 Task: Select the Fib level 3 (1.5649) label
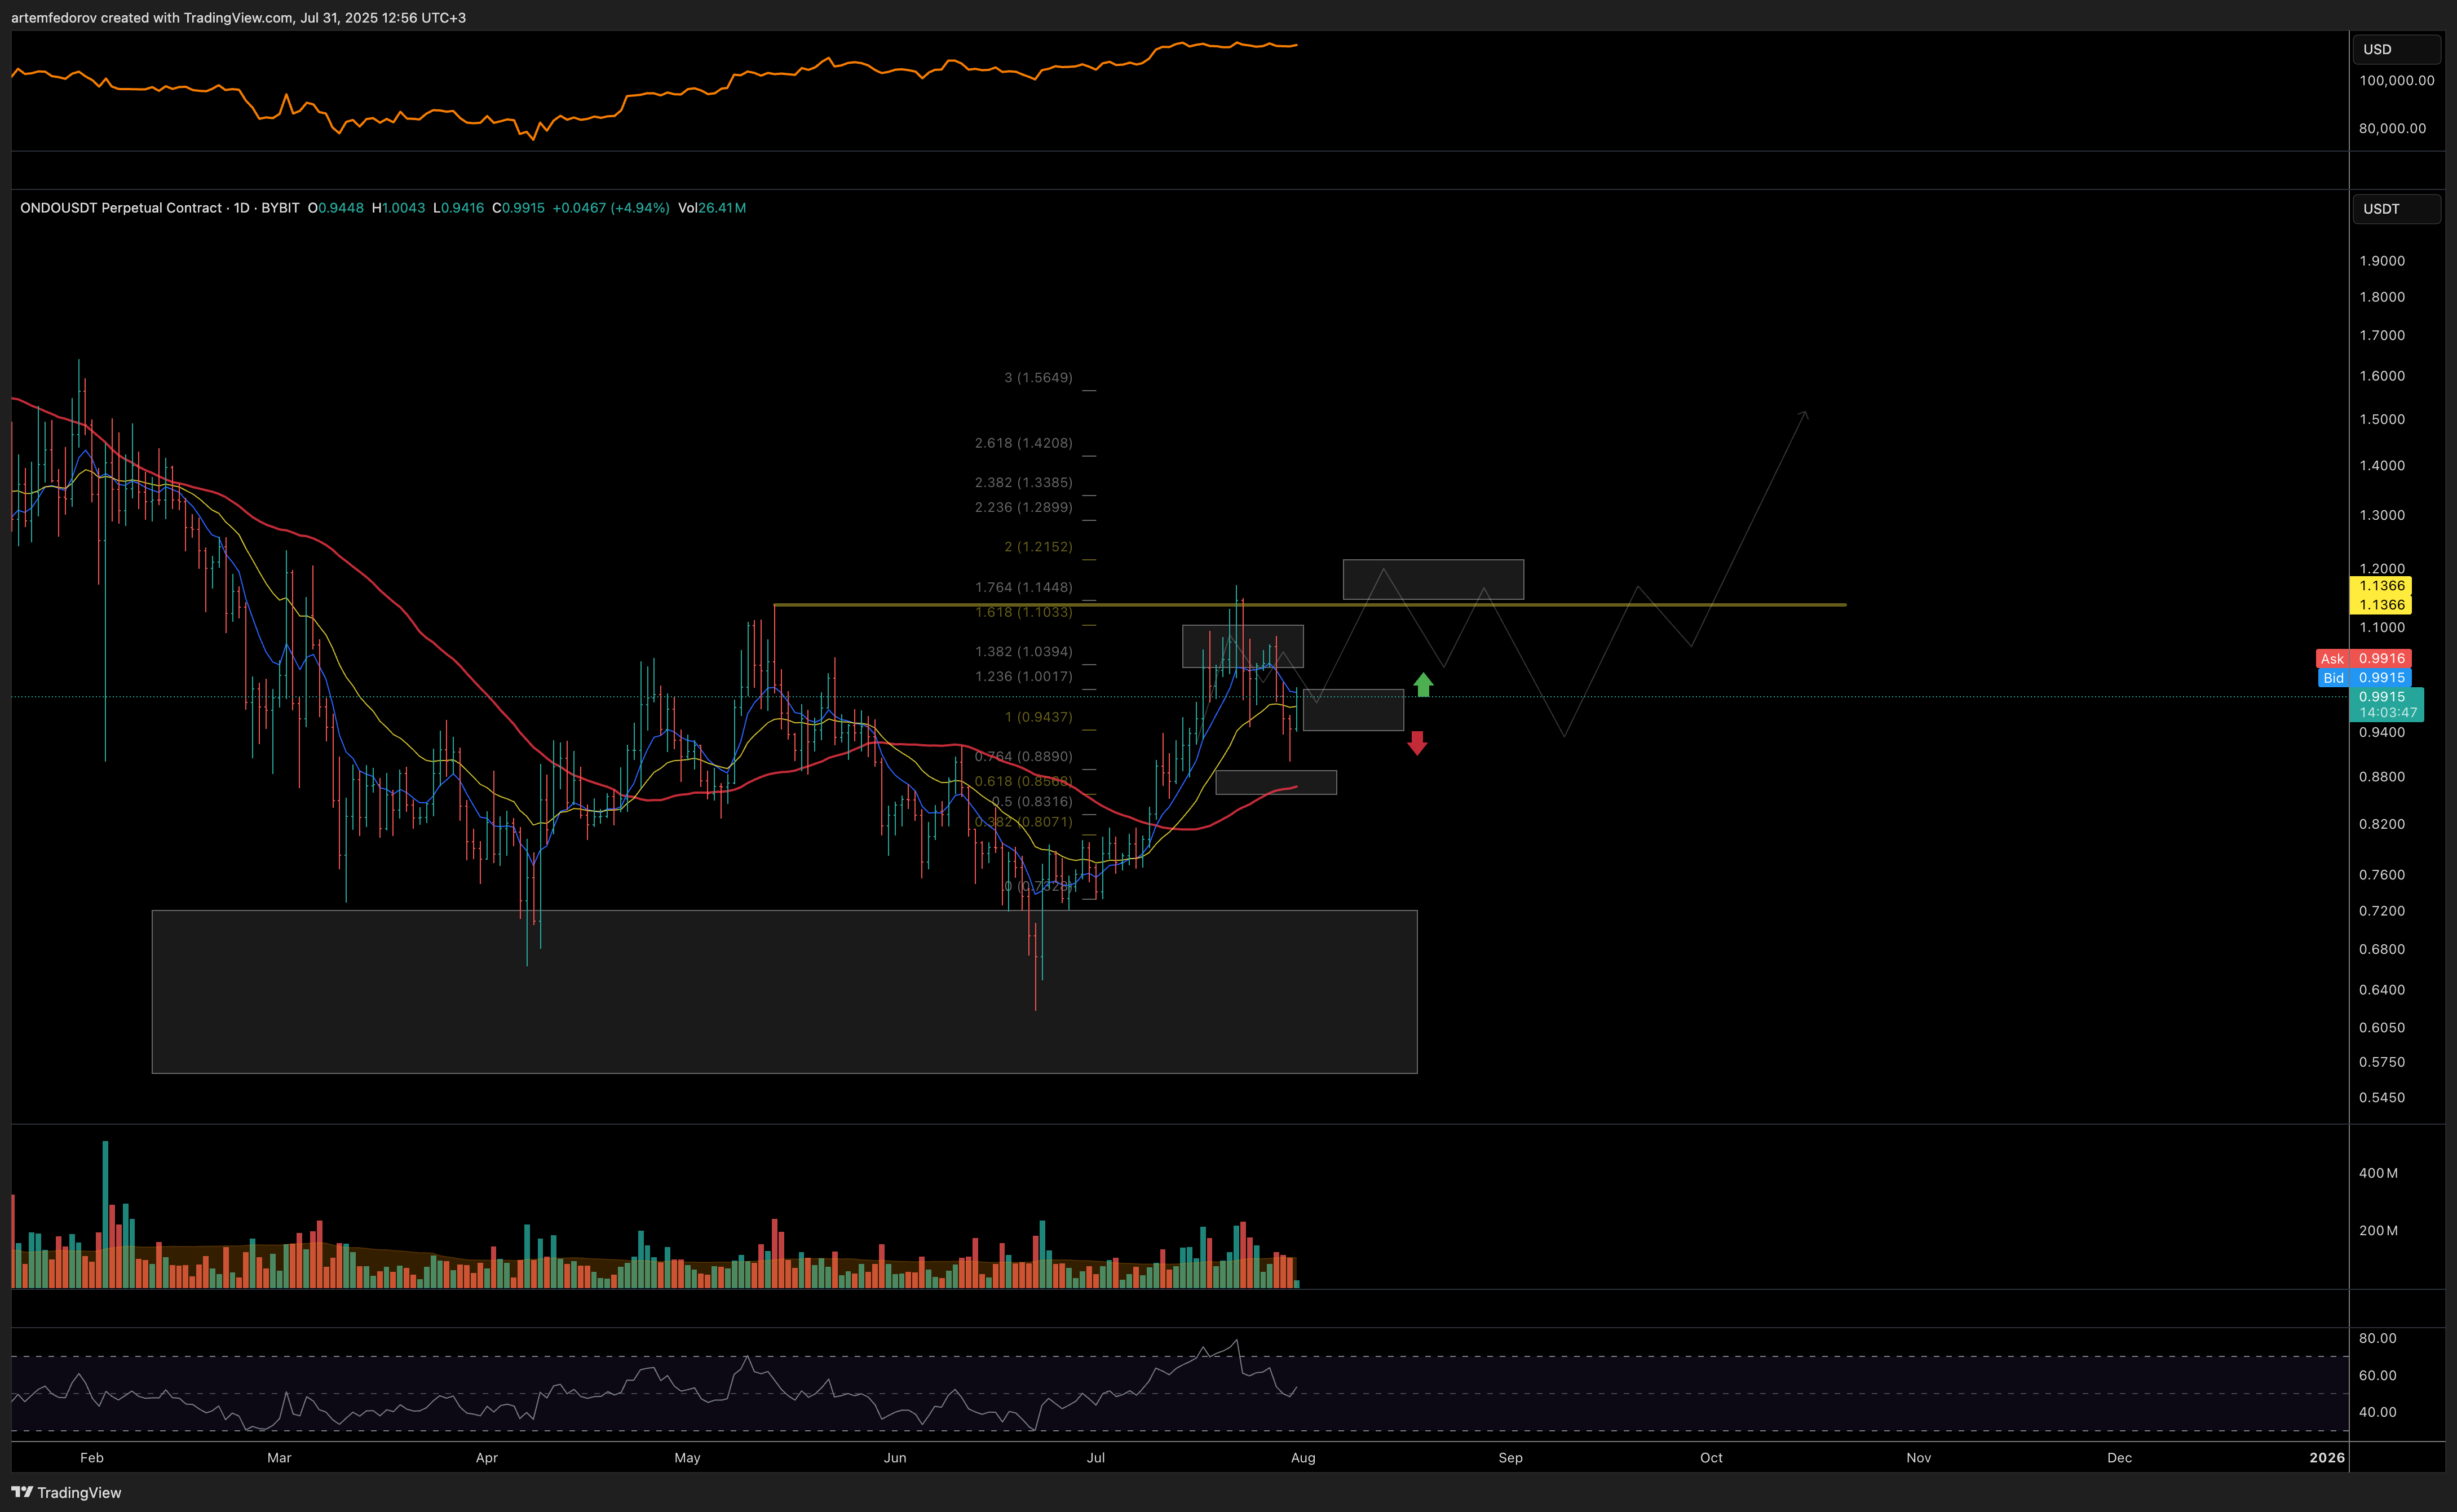pyautogui.click(x=1038, y=377)
